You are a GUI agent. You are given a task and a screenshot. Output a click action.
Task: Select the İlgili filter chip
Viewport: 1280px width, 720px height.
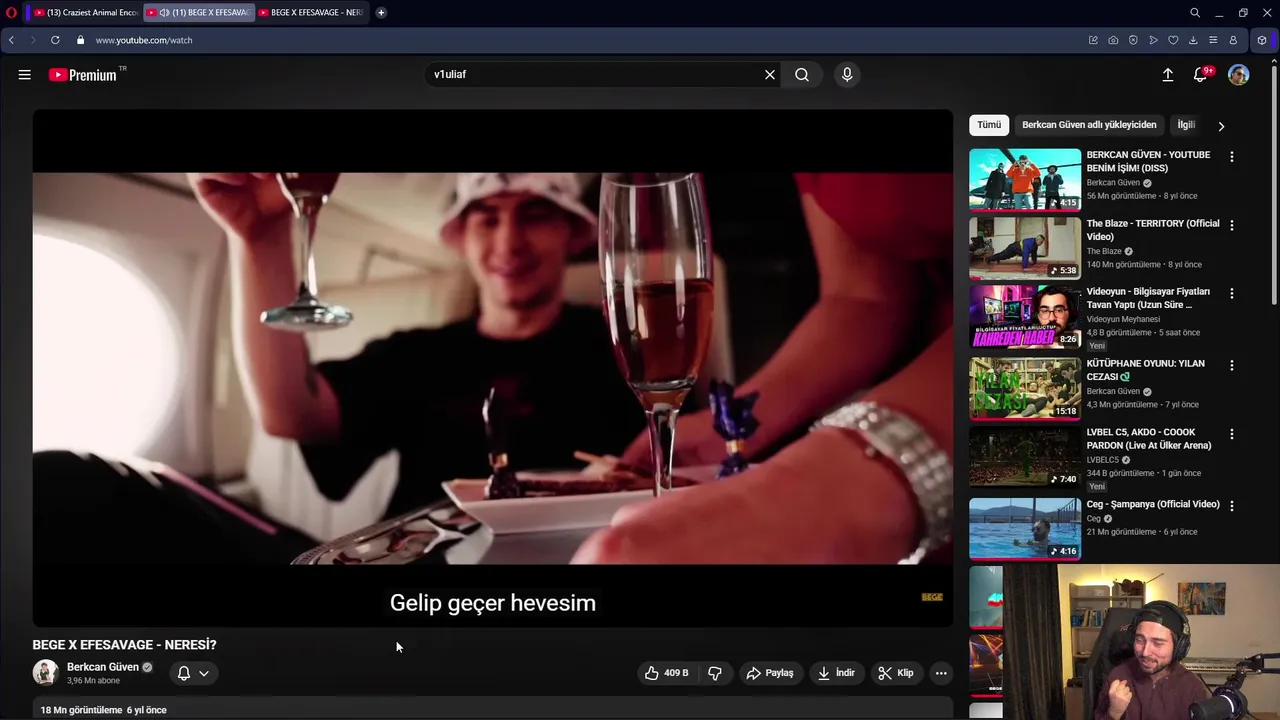[x=1186, y=125]
